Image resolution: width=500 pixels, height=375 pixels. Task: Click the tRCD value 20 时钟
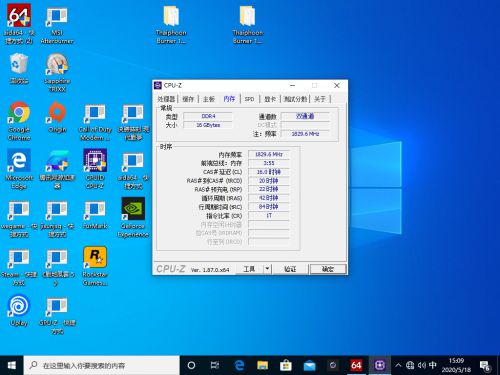point(269,180)
